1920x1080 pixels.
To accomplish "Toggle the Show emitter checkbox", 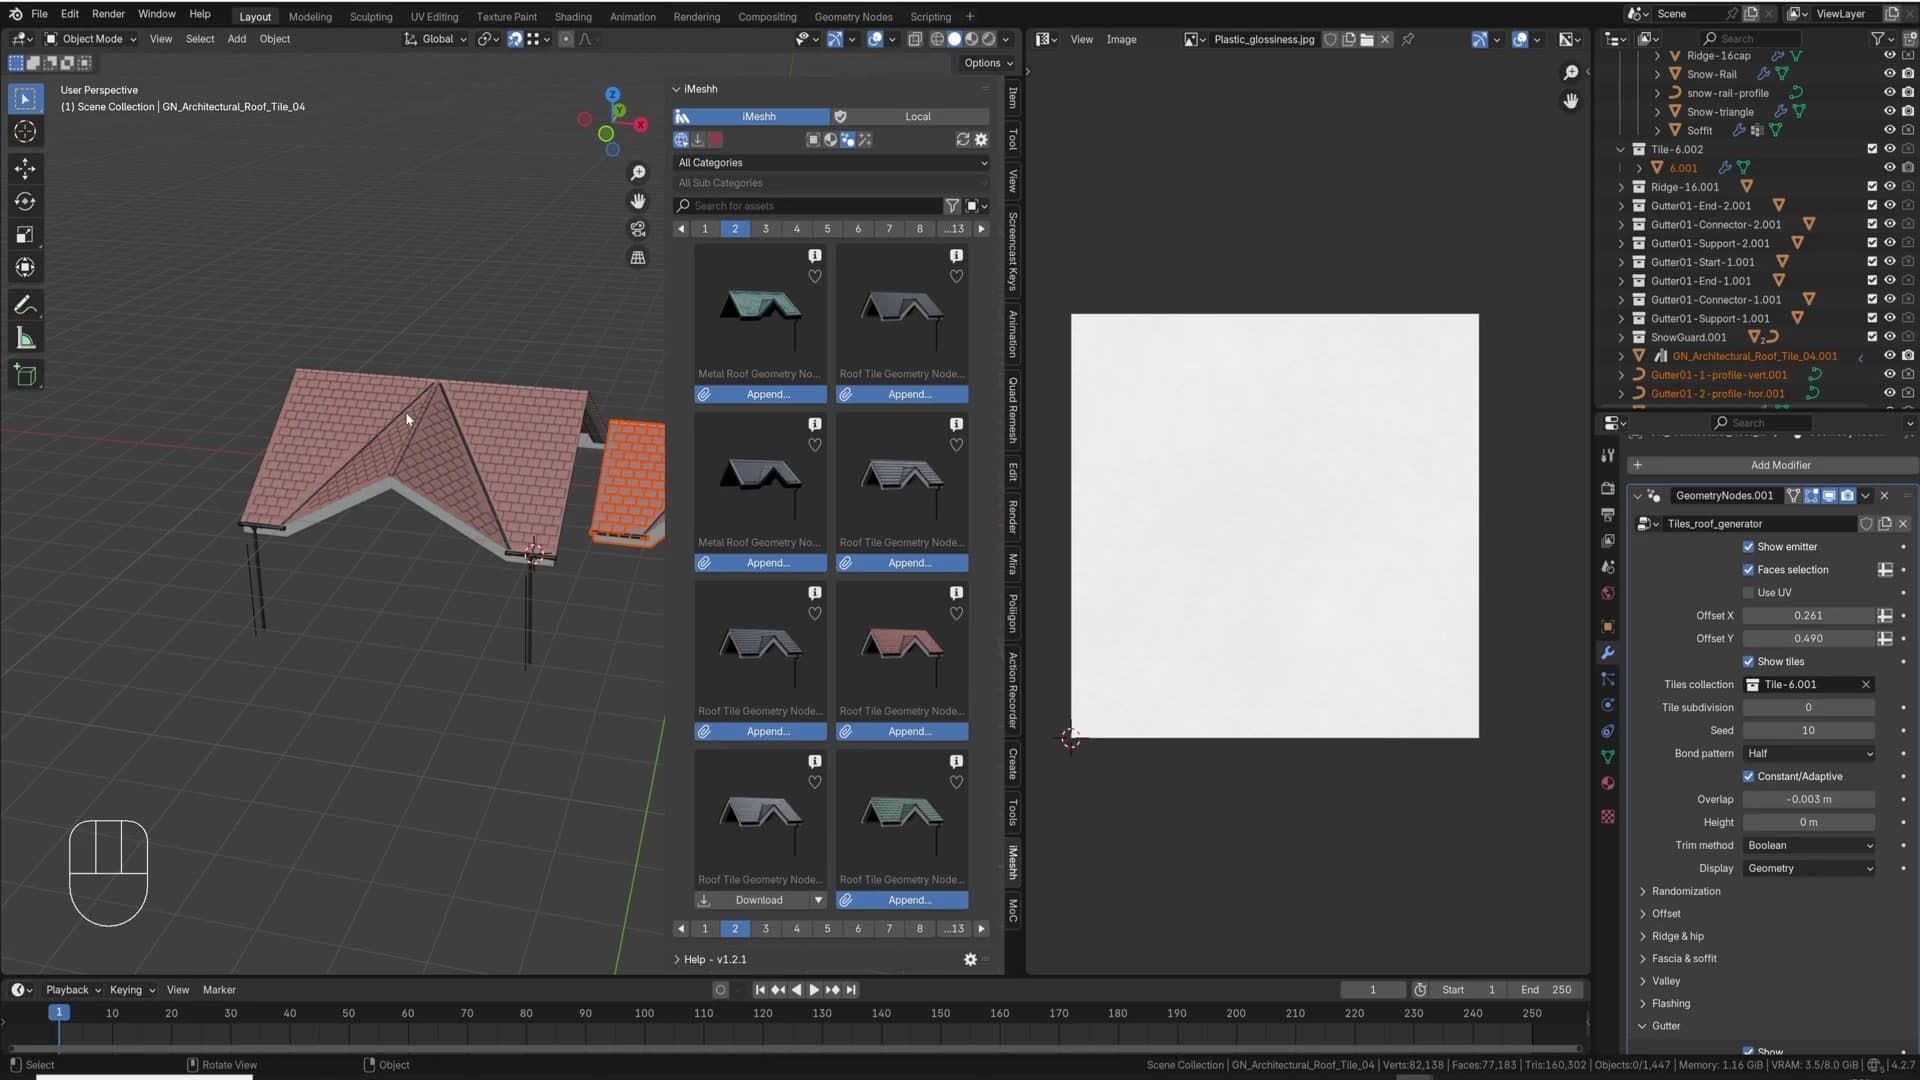I will coord(1748,547).
